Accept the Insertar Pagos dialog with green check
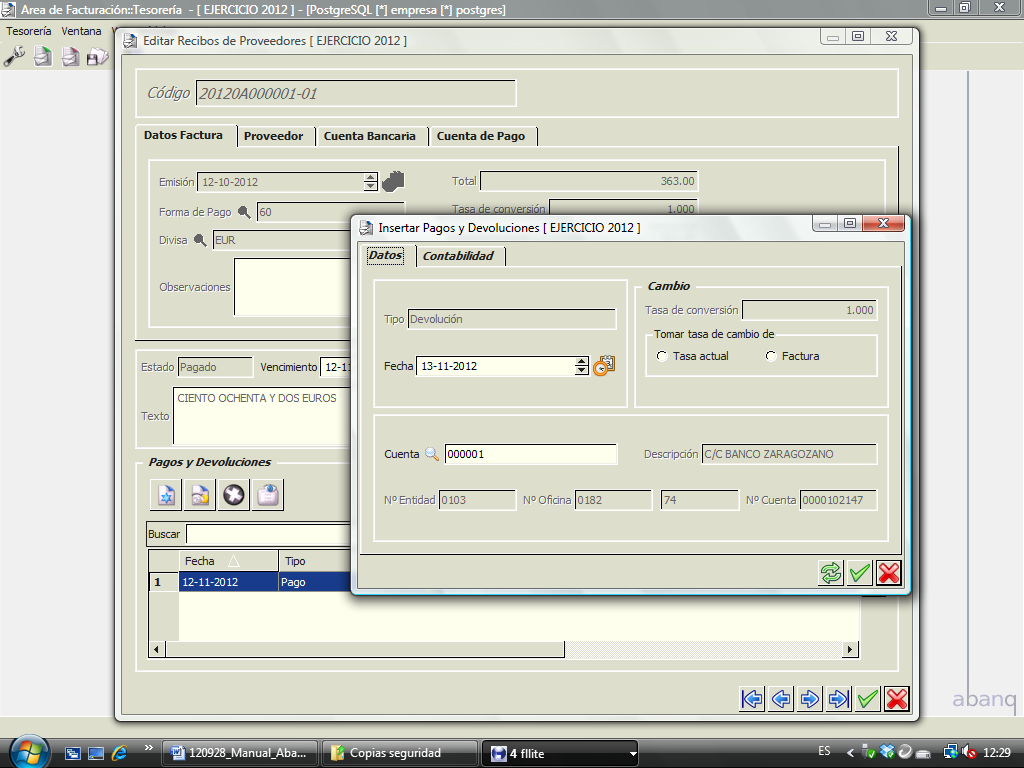Screen dimensions: 1024x768 (x=859, y=573)
